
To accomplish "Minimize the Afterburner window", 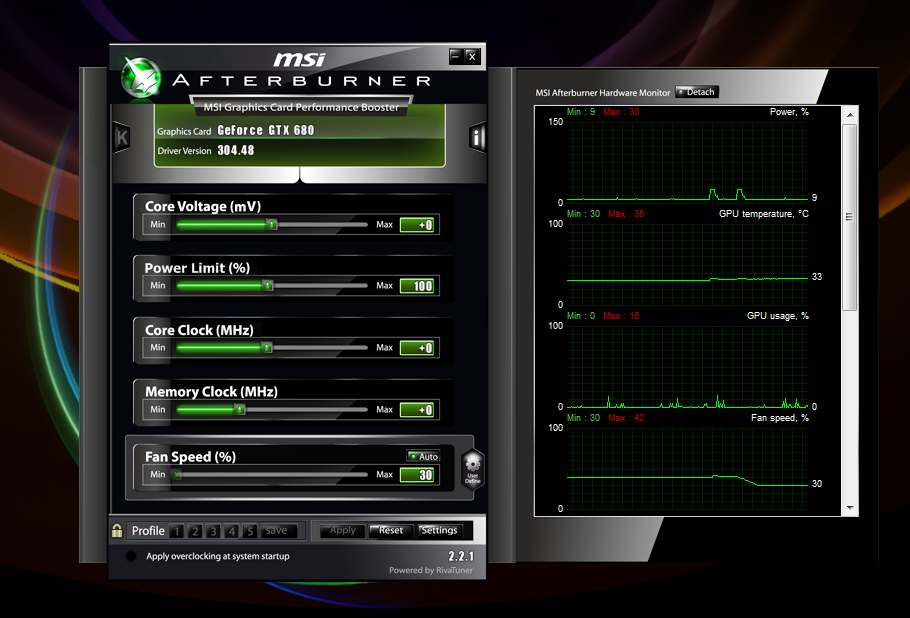I will (456, 56).
